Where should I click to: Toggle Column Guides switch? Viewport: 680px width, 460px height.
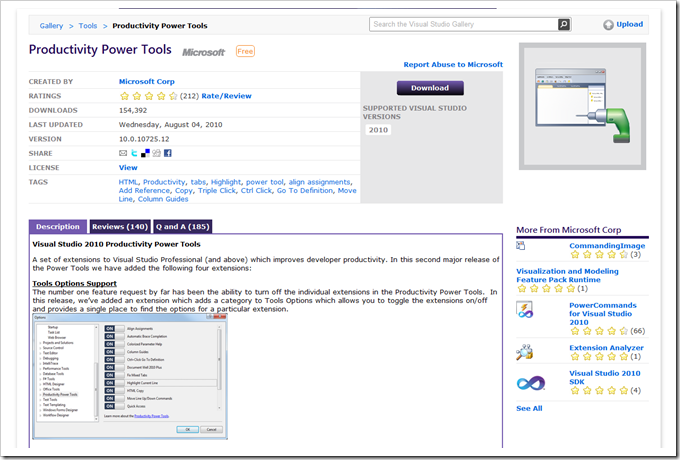(x=114, y=352)
